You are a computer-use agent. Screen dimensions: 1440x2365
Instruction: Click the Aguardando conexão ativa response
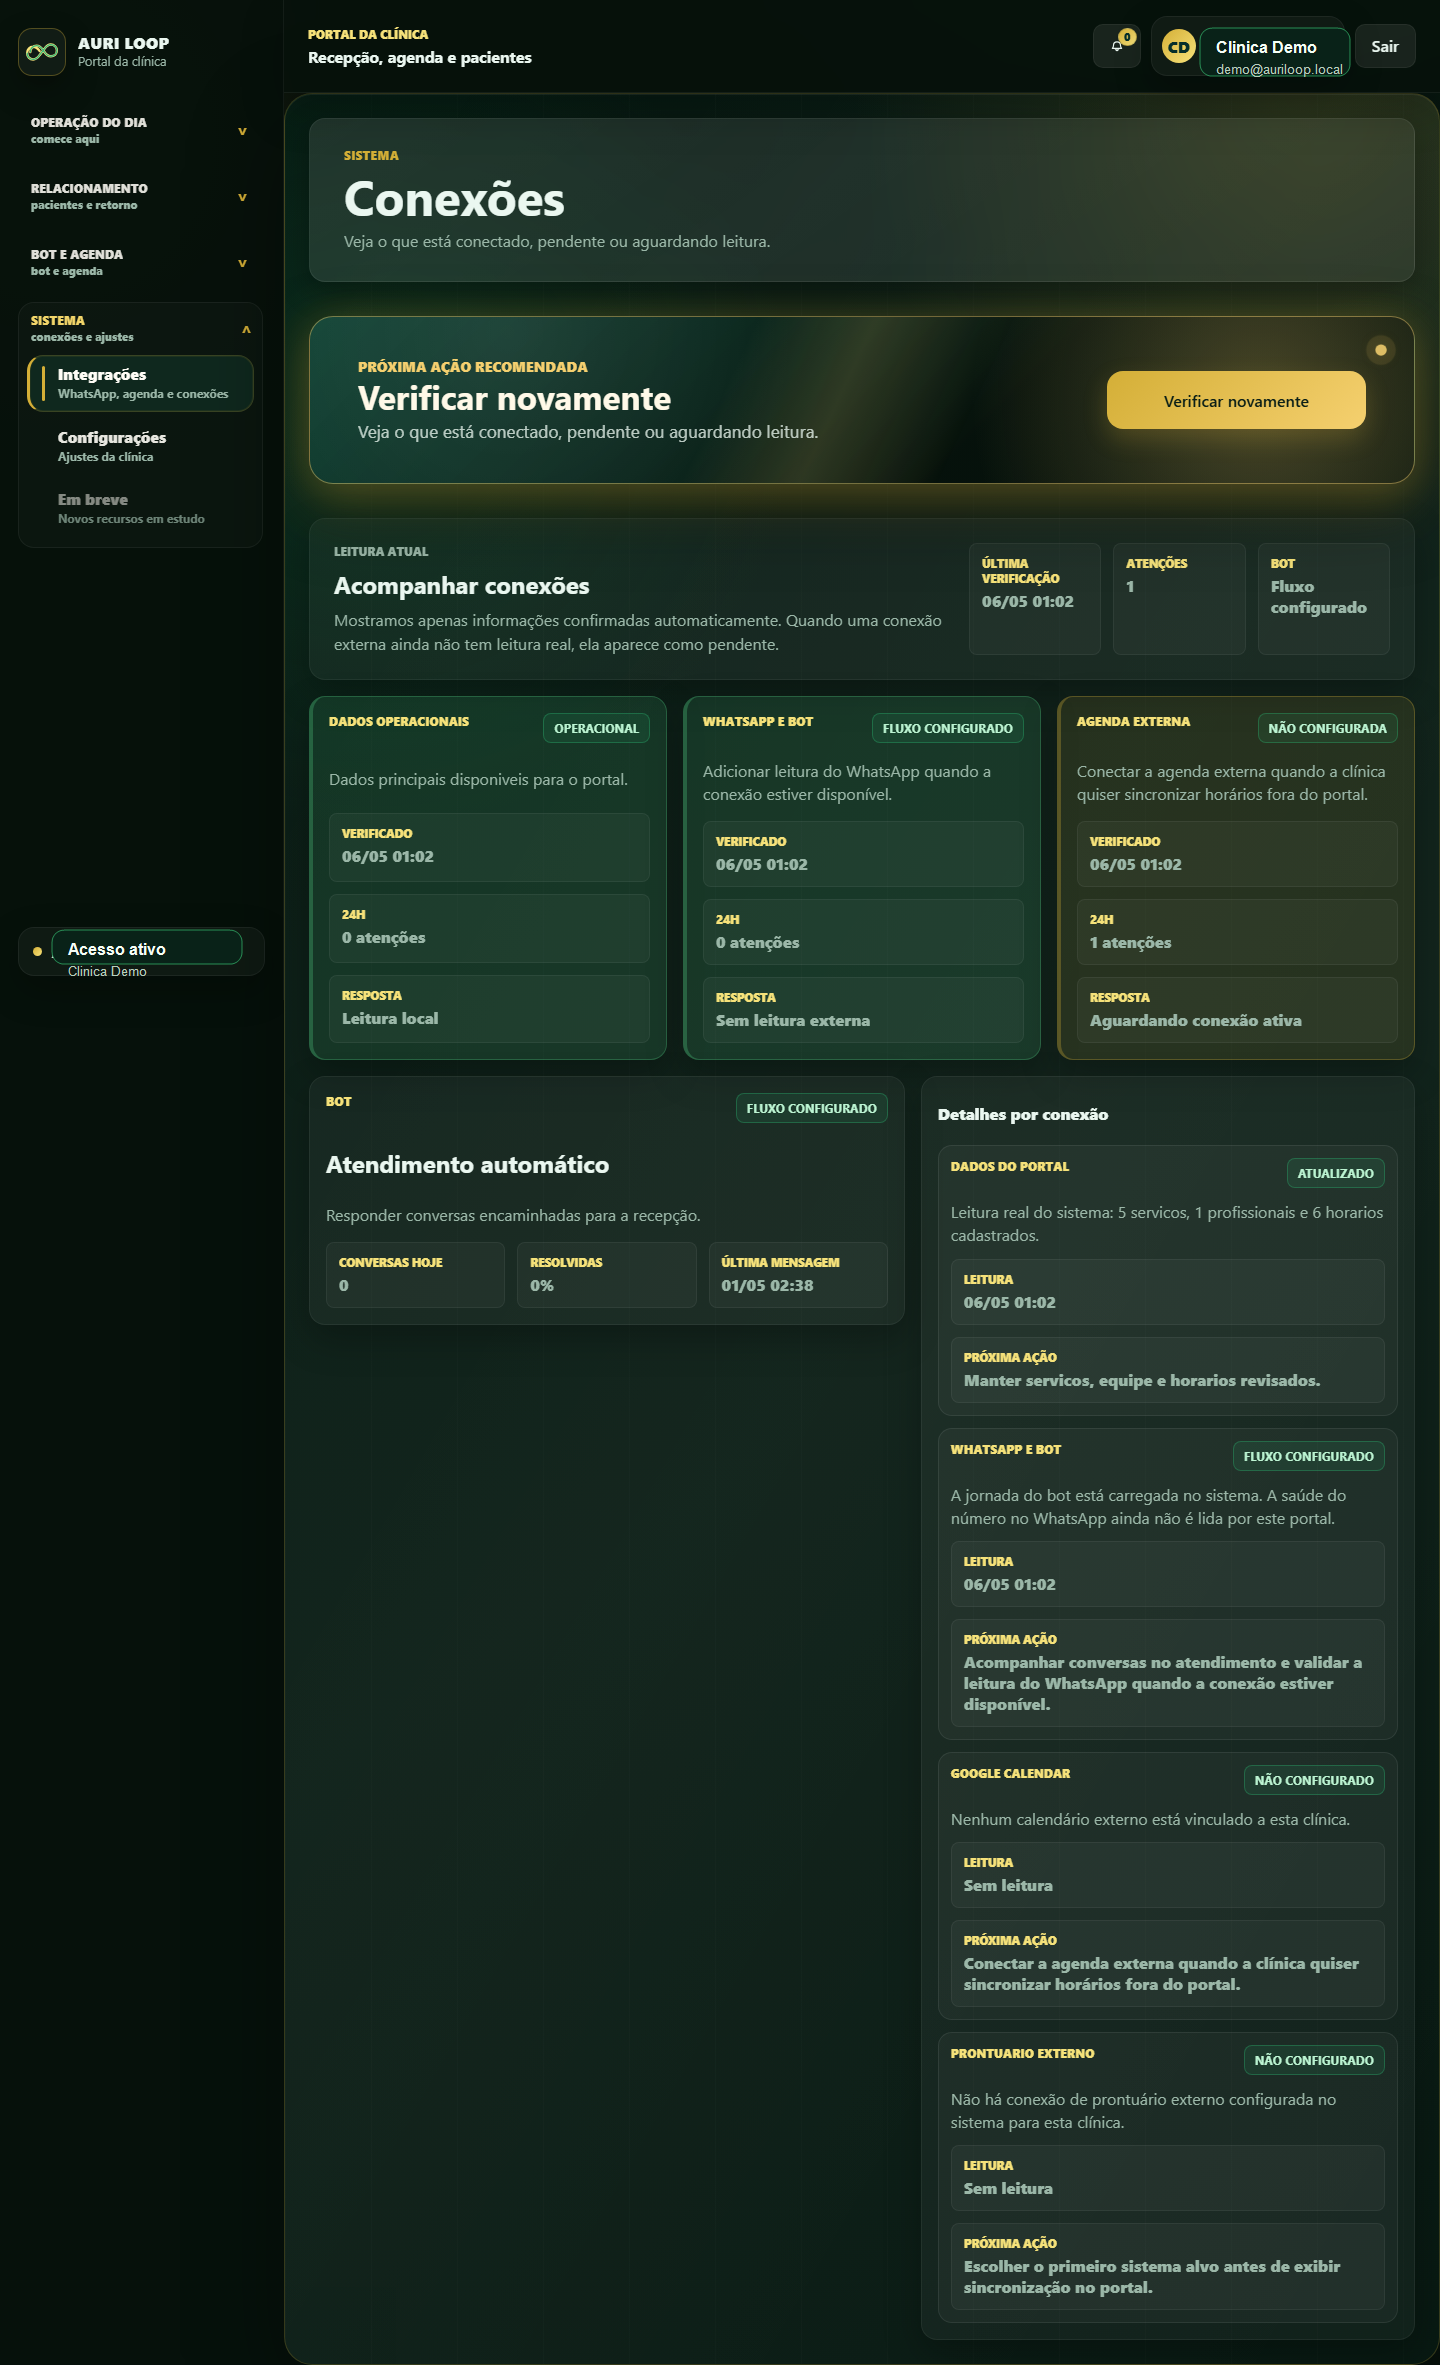pyautogui.click(x=1196, y=1020)
